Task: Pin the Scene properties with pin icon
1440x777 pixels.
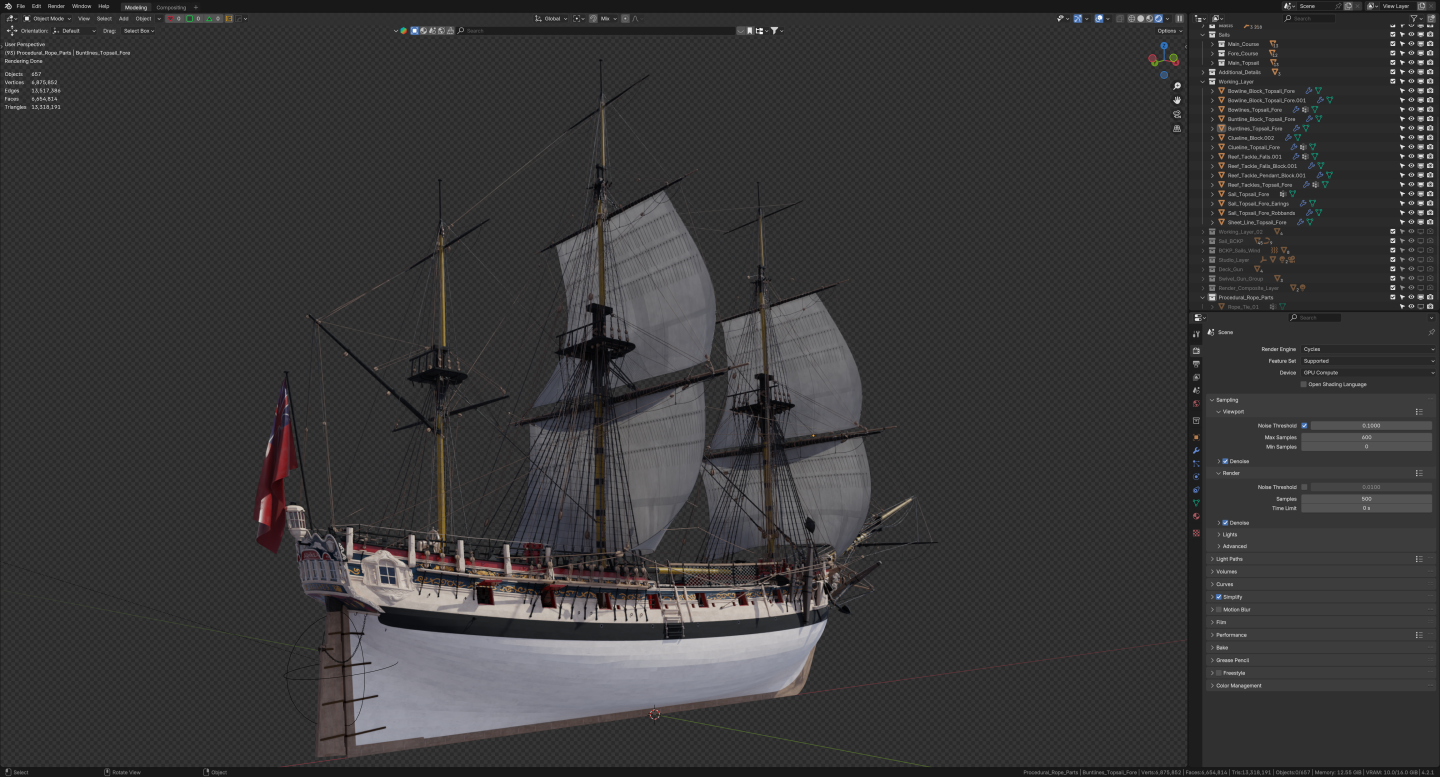Action: (1431, 332)
